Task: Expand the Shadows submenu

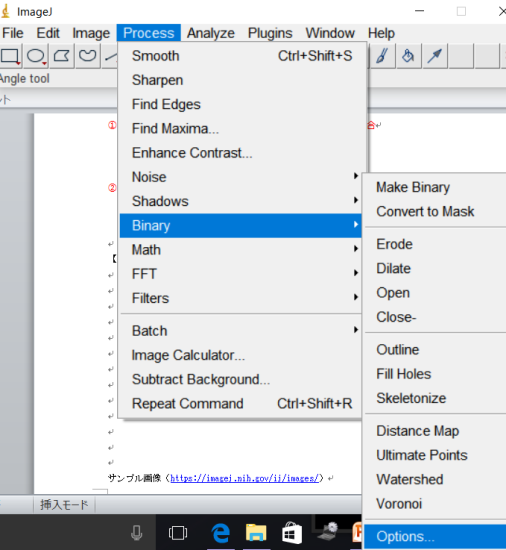Action: (x=241, y=201)
